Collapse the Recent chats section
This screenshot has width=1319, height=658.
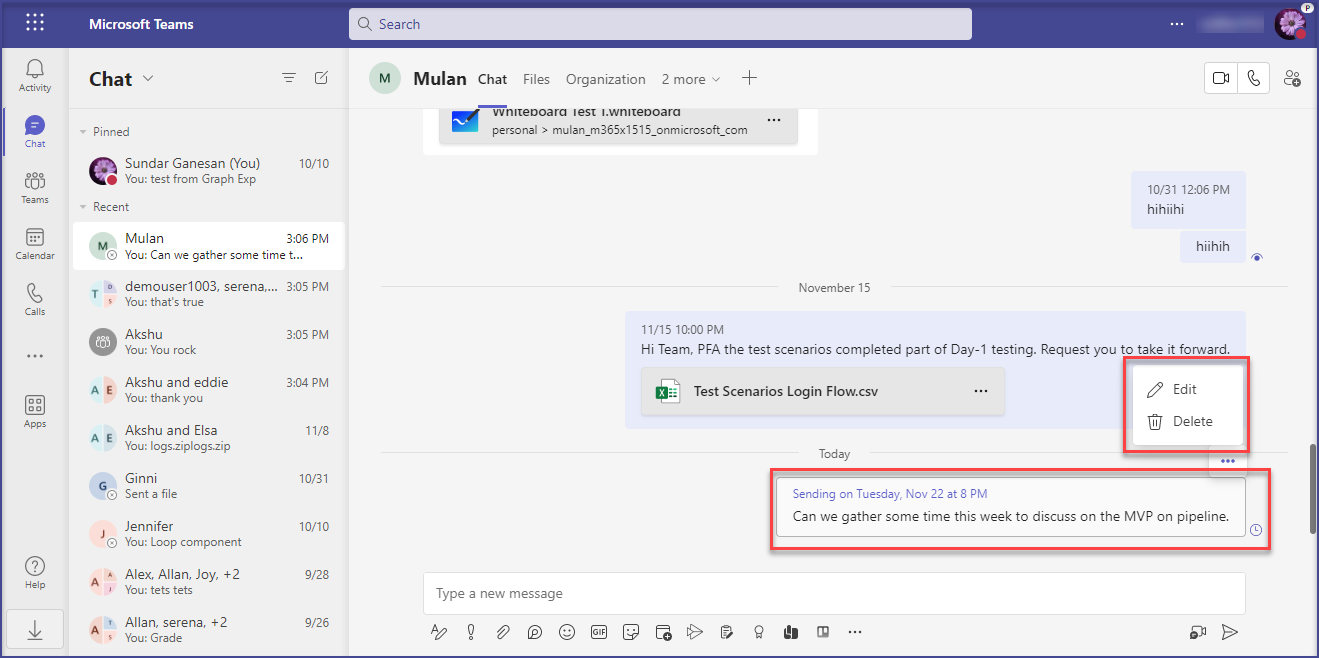point(83,207)
